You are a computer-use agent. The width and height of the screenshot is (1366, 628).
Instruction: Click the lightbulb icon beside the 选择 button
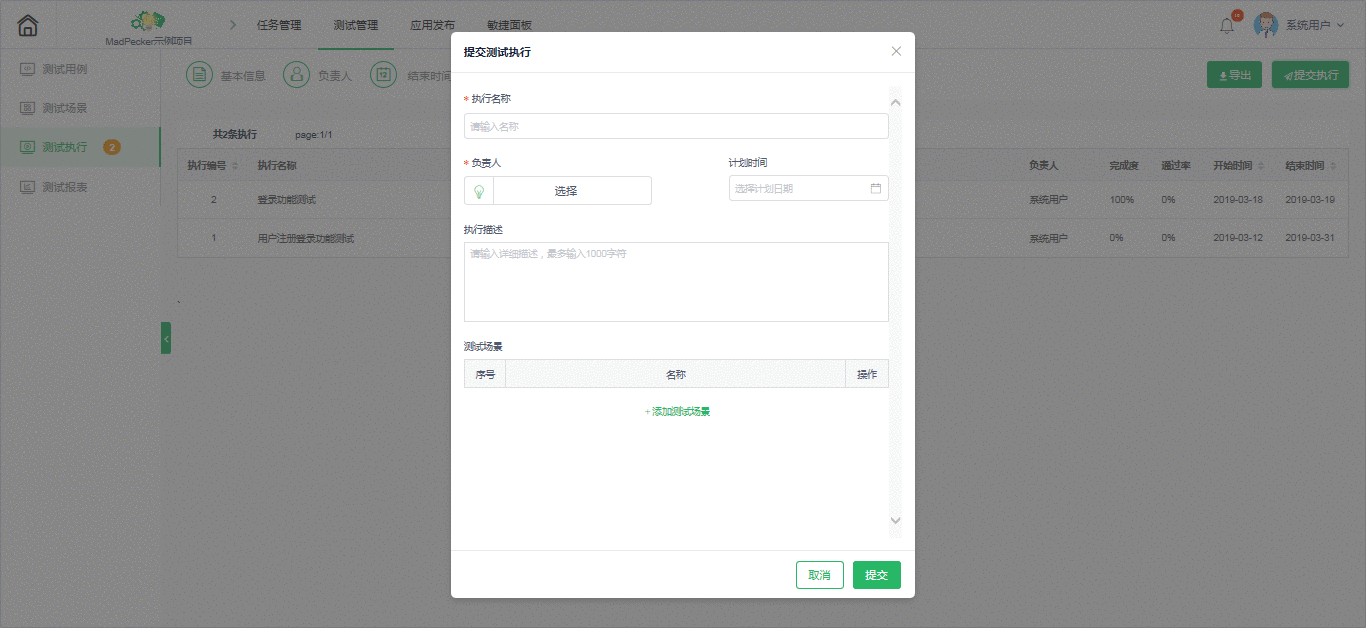click(478, 190)
